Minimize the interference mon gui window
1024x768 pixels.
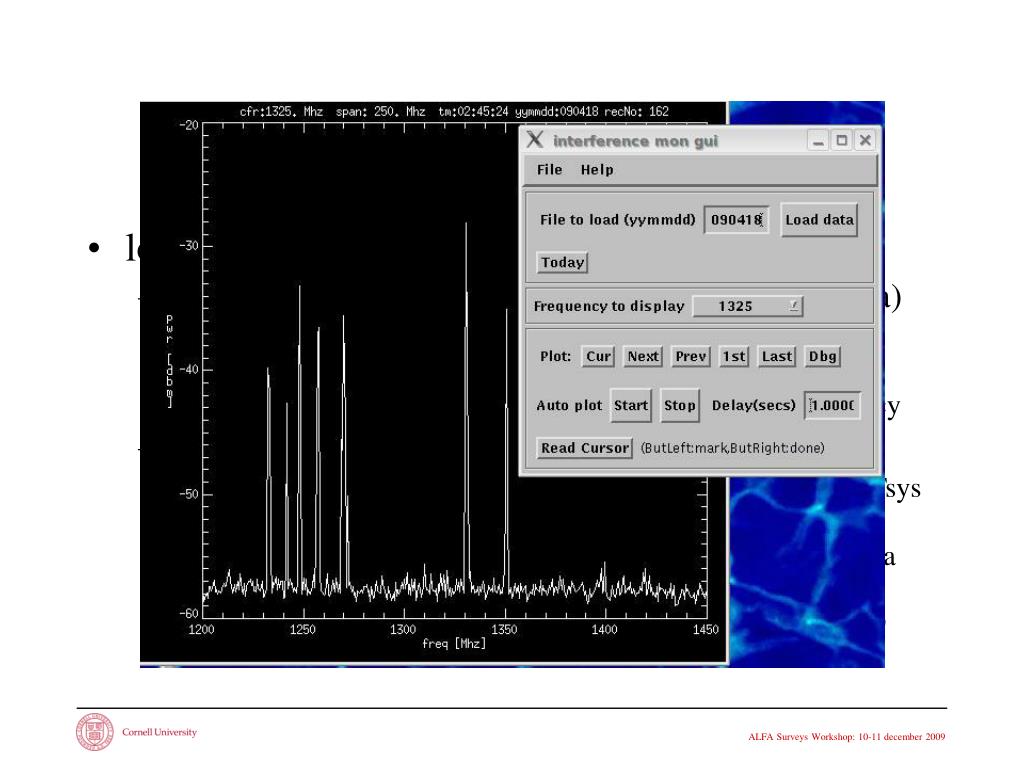(818, 140)
